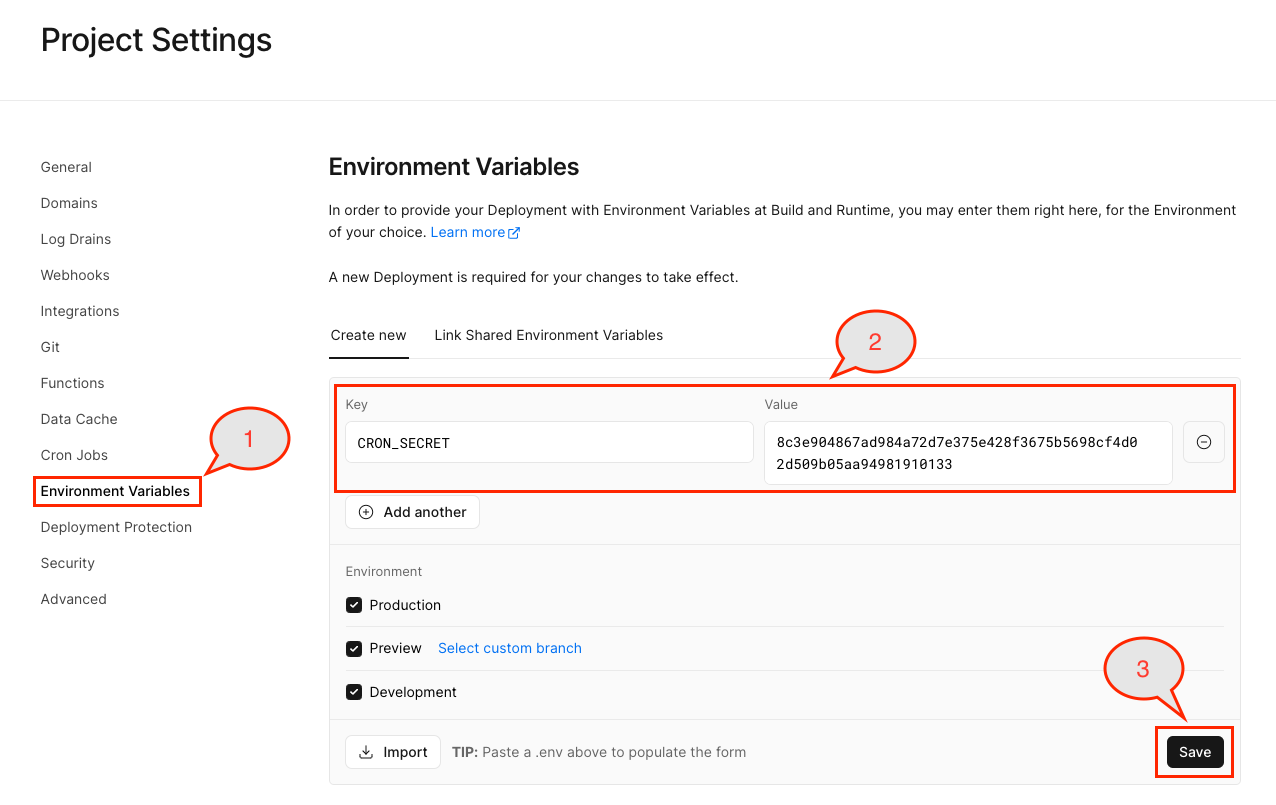Click the minus icon to remove CRON_SECRET row

(x=1204, y=442)
